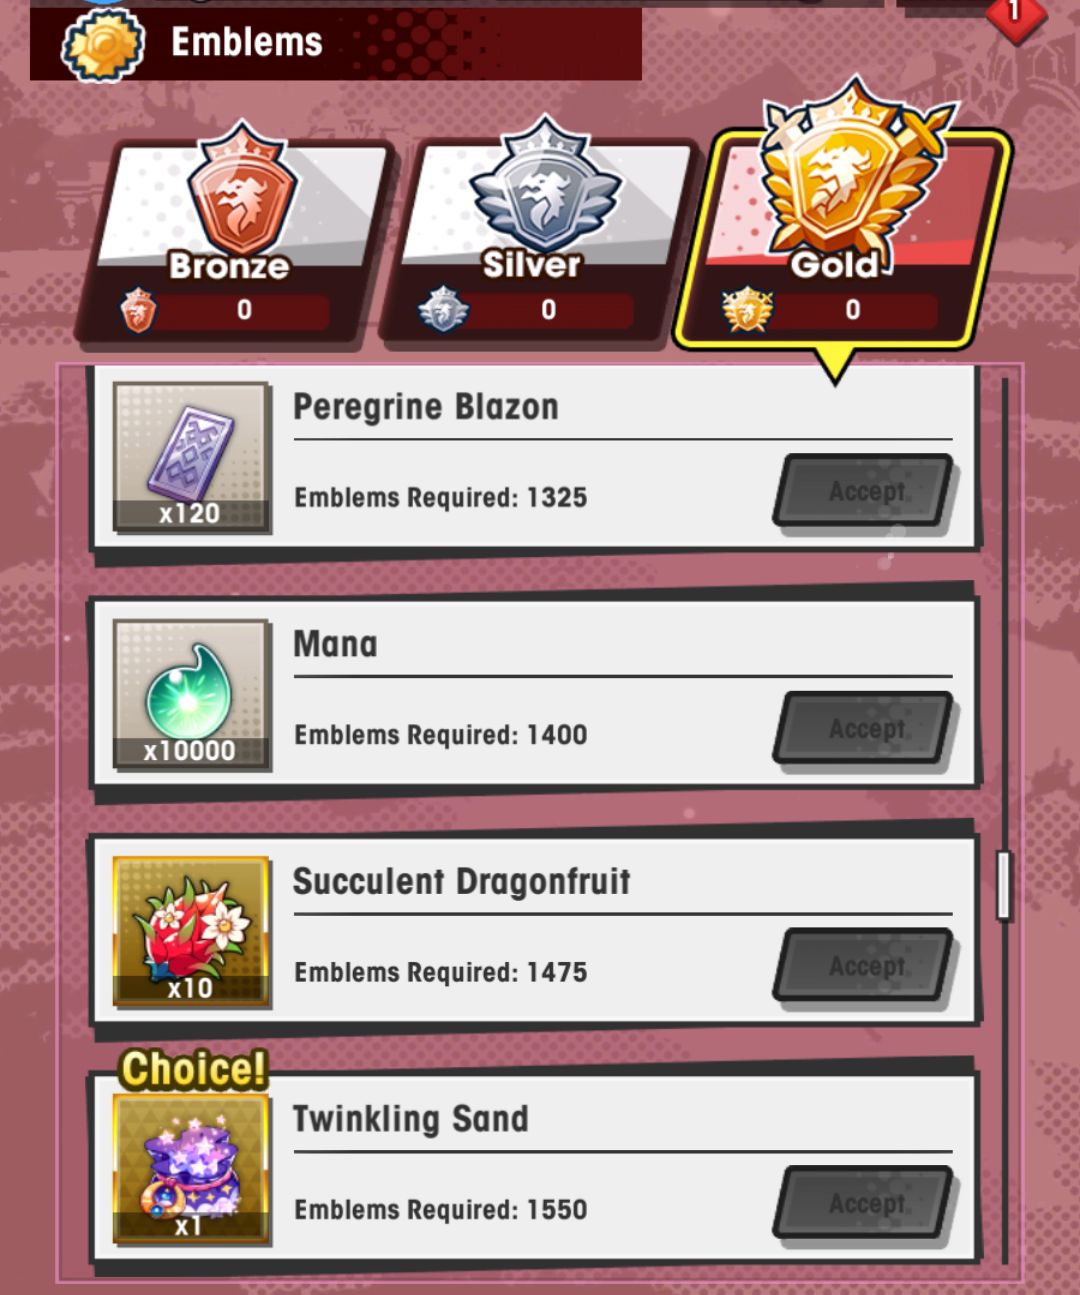Click the small silver emblem counter icon
Image resolution: width=1080 pixels, height=1295 pixels.
pos(443,310)
